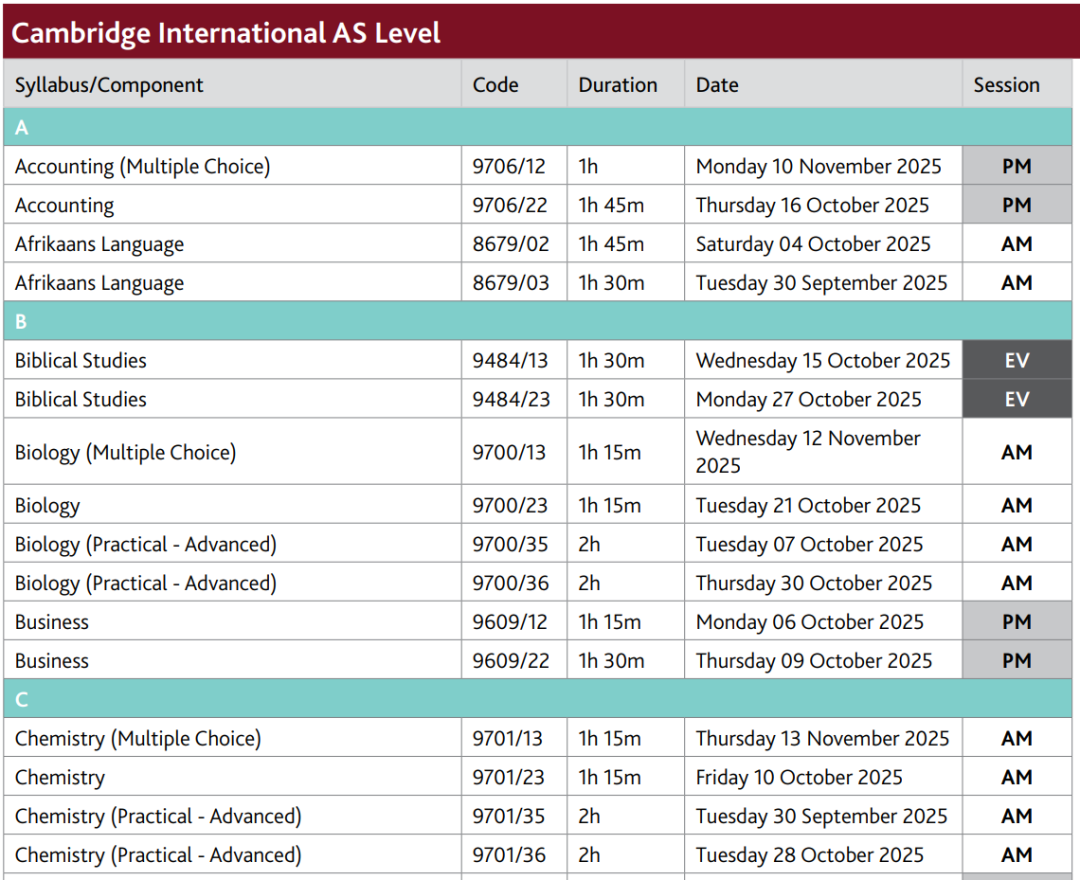Viewport: 1080px width, 880px height.
Task: Click code '9609/22'
Action: (x=510, y=661)
